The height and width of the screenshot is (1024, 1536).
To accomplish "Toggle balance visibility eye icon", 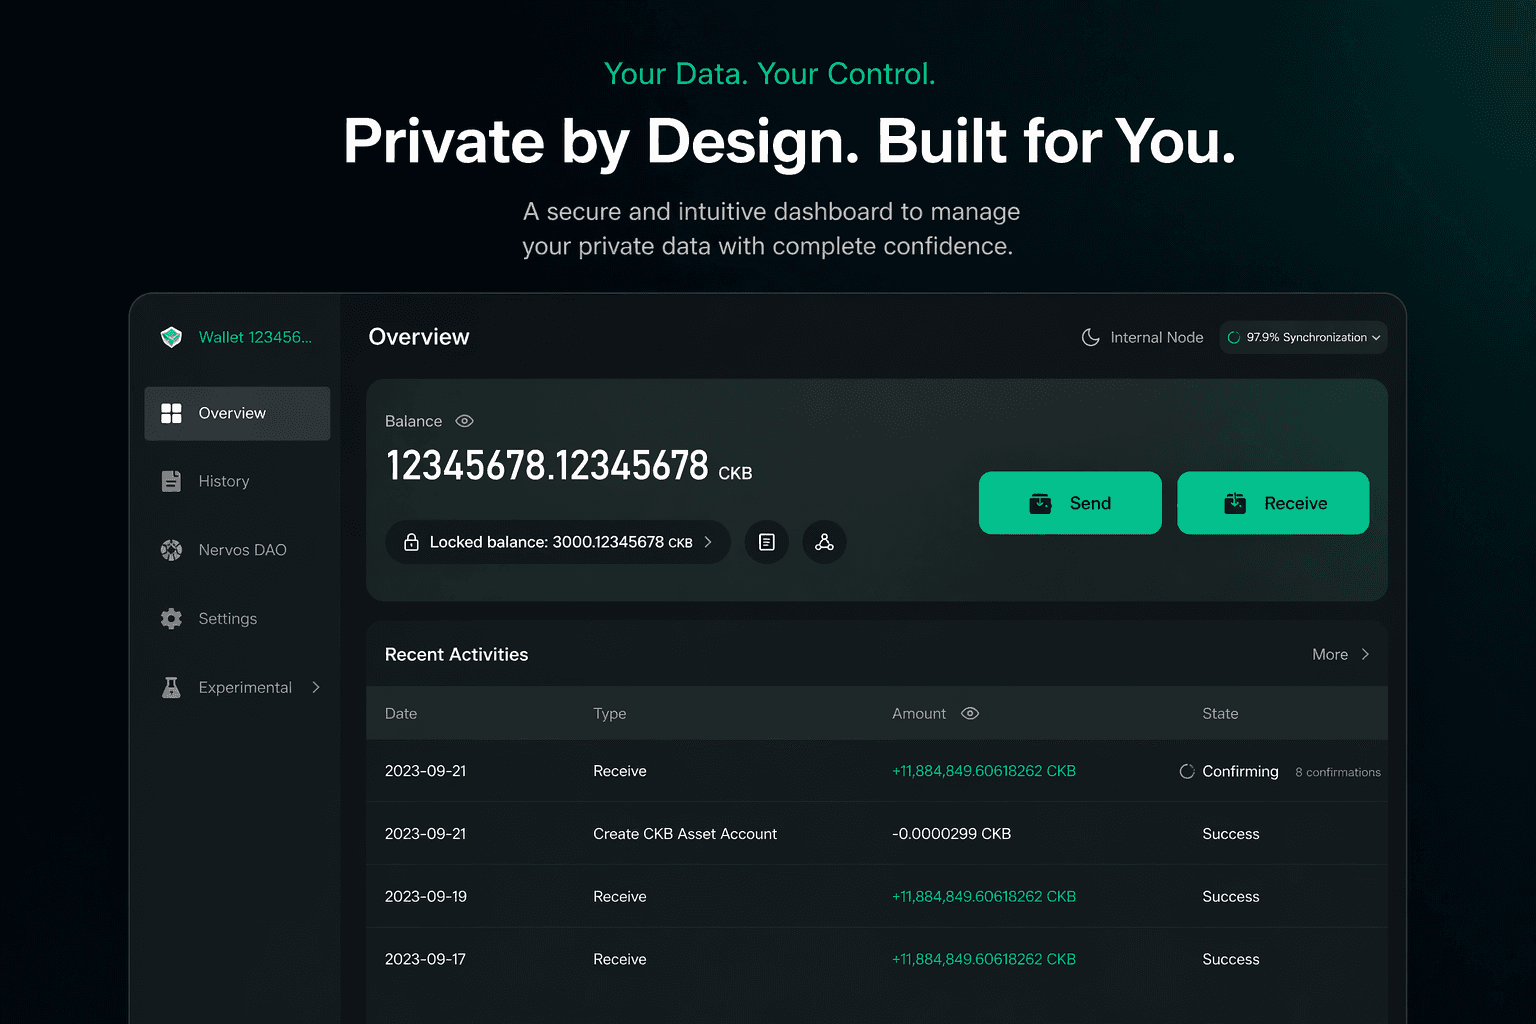I will (464, 421).
